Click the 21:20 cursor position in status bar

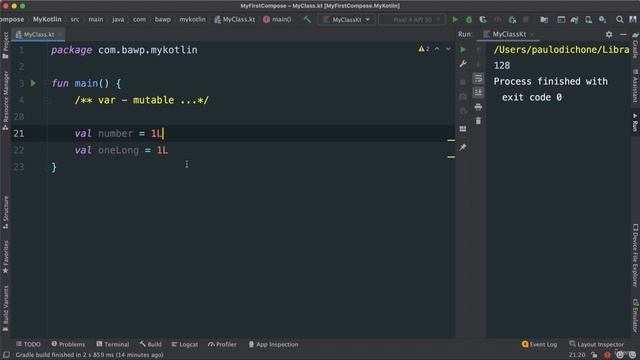point(577,355)
